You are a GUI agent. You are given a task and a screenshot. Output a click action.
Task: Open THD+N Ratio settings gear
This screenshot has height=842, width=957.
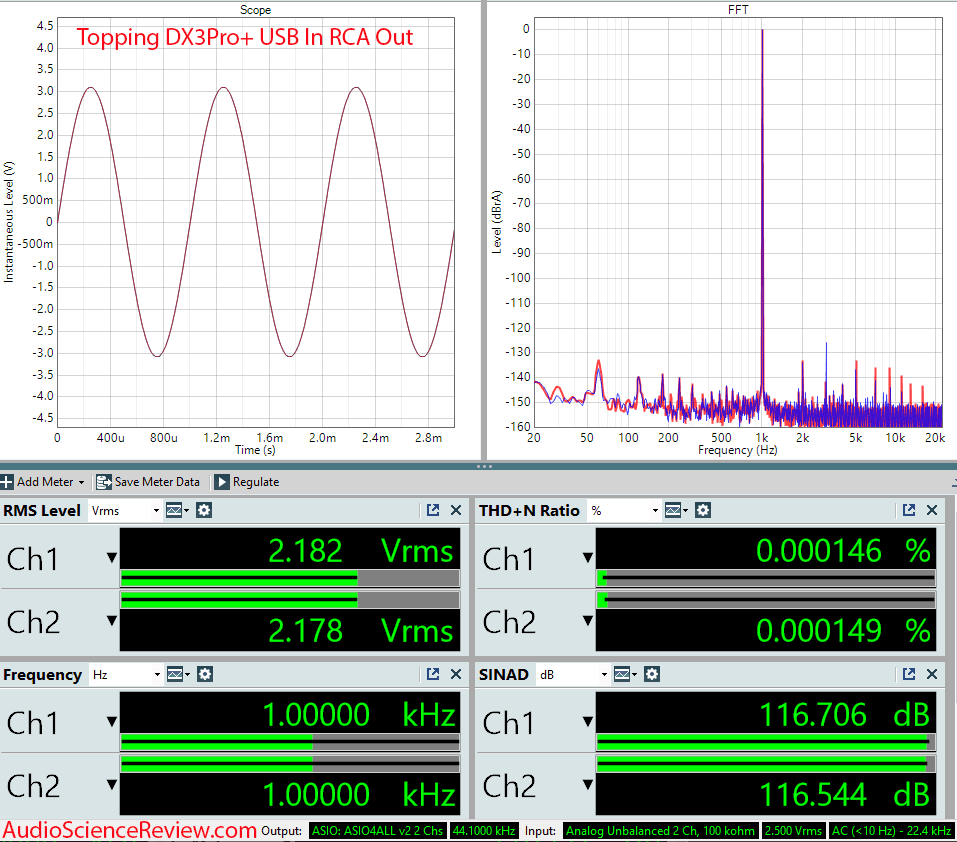pos(703,511)
